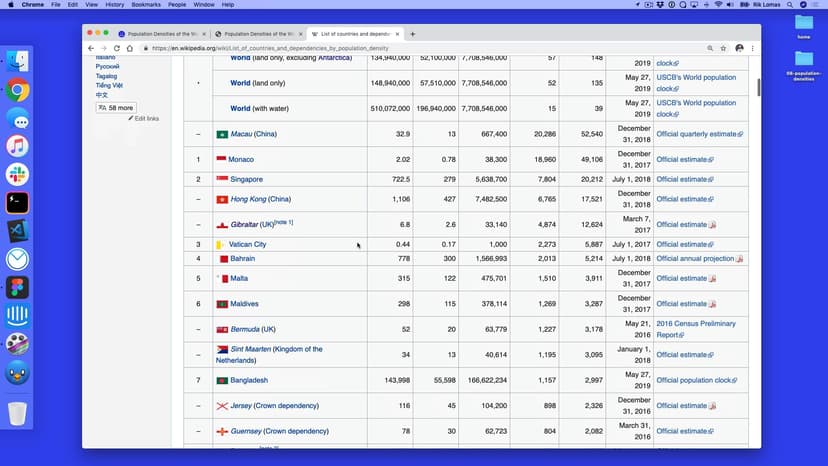
Task: Open the Music app in the dock
Action: [17, 146]
